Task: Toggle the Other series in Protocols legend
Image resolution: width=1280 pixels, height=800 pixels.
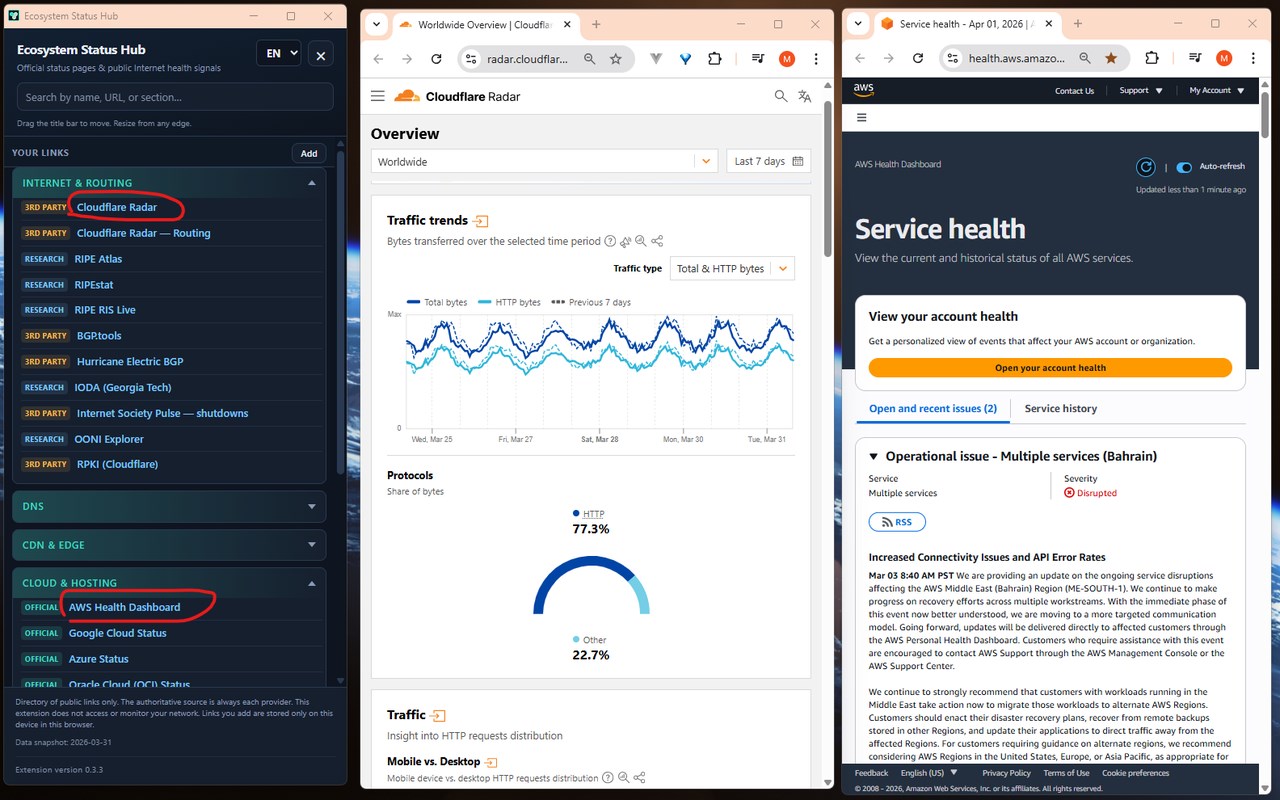Action: pos(590,640)
